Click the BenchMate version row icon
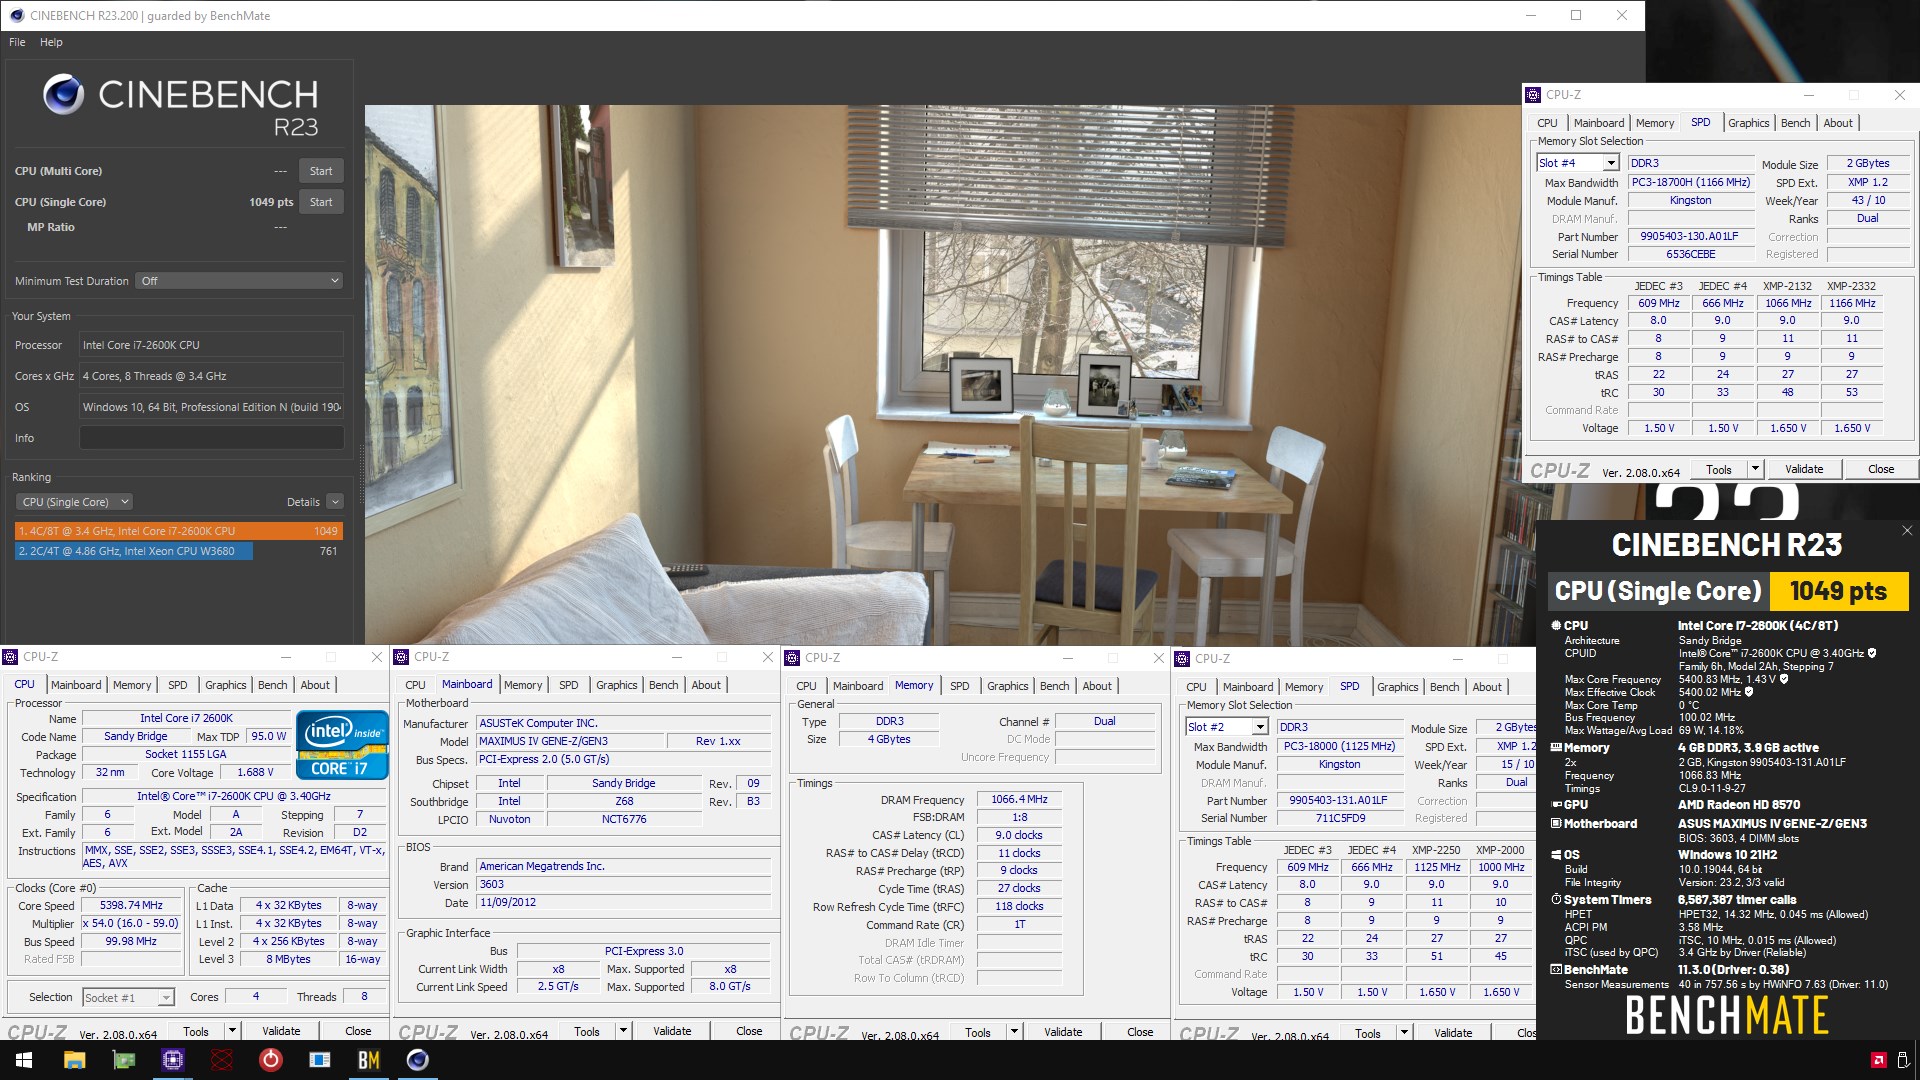The image size is (1920, 1080). tap(1556, 969)
